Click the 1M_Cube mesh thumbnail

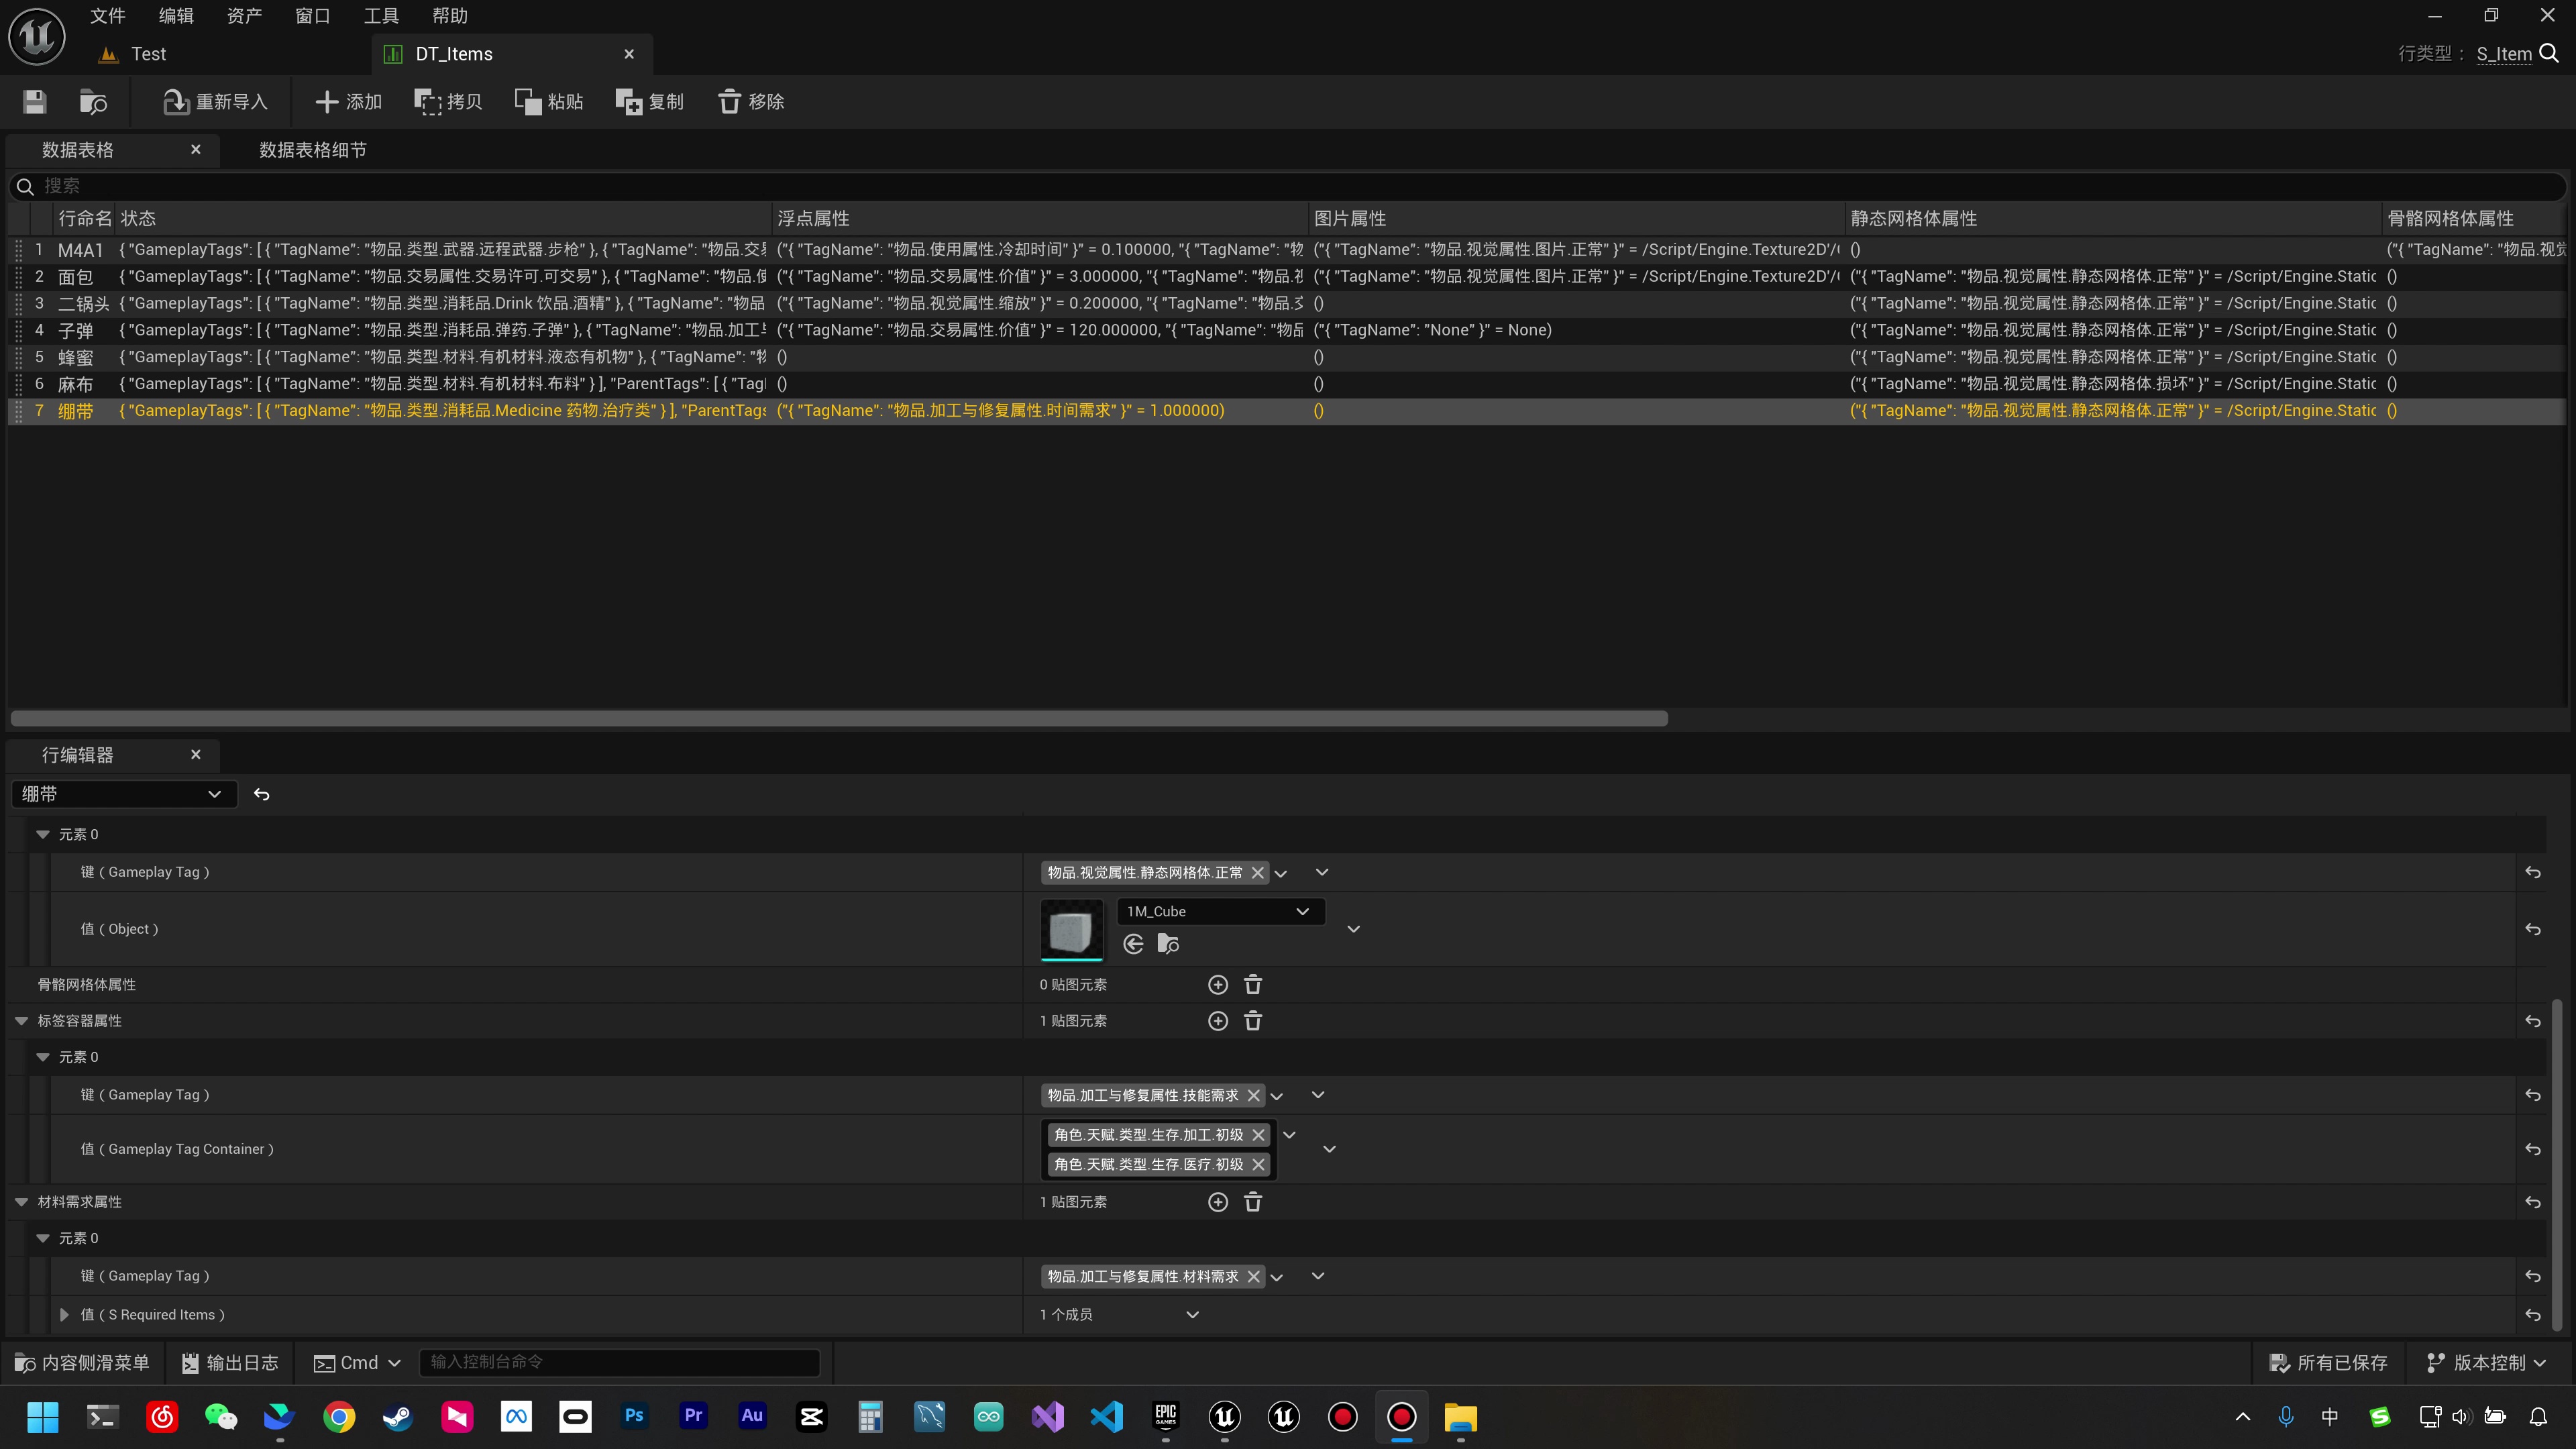pos(1071,929)
